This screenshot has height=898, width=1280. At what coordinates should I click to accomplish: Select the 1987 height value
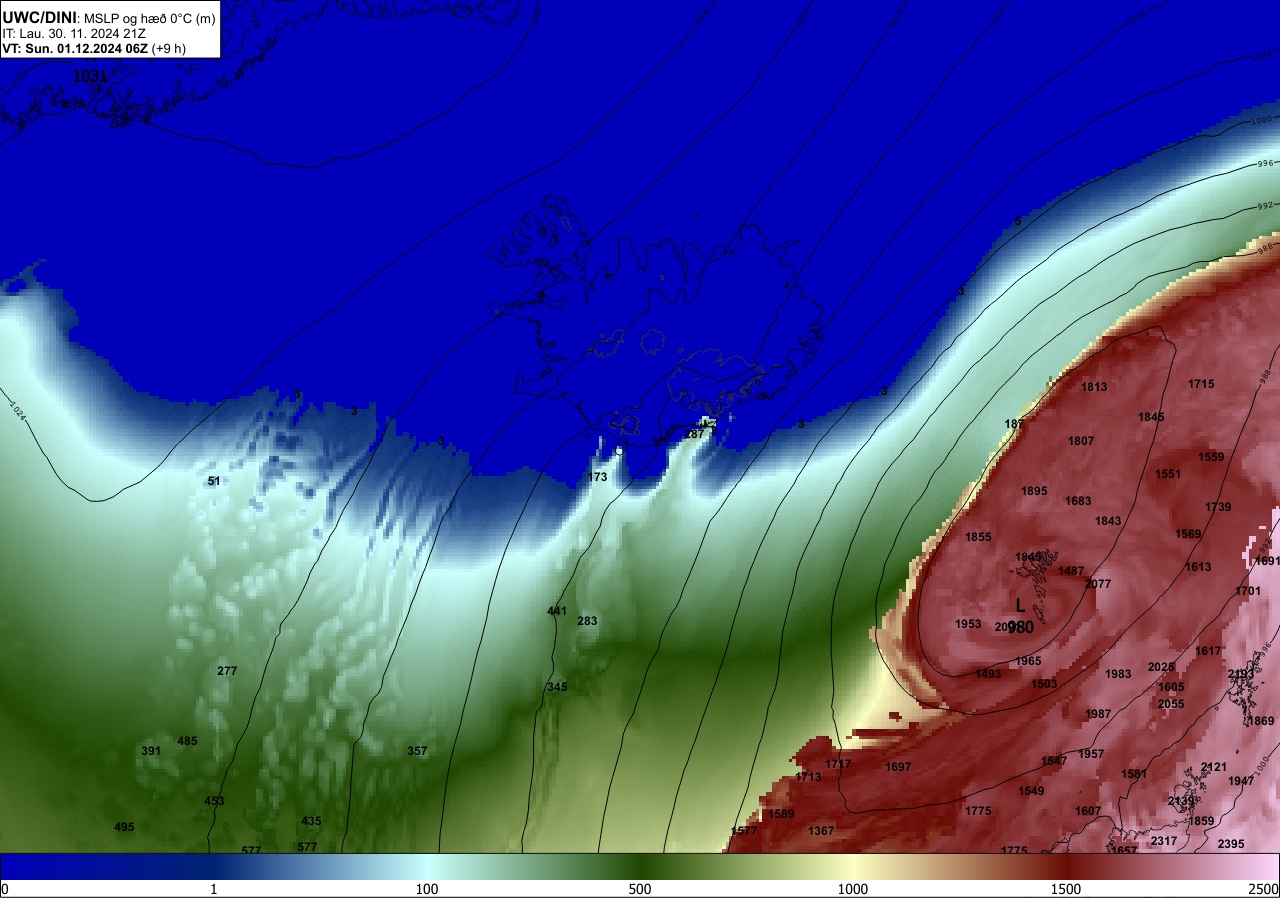click(x=1098, y=714)
